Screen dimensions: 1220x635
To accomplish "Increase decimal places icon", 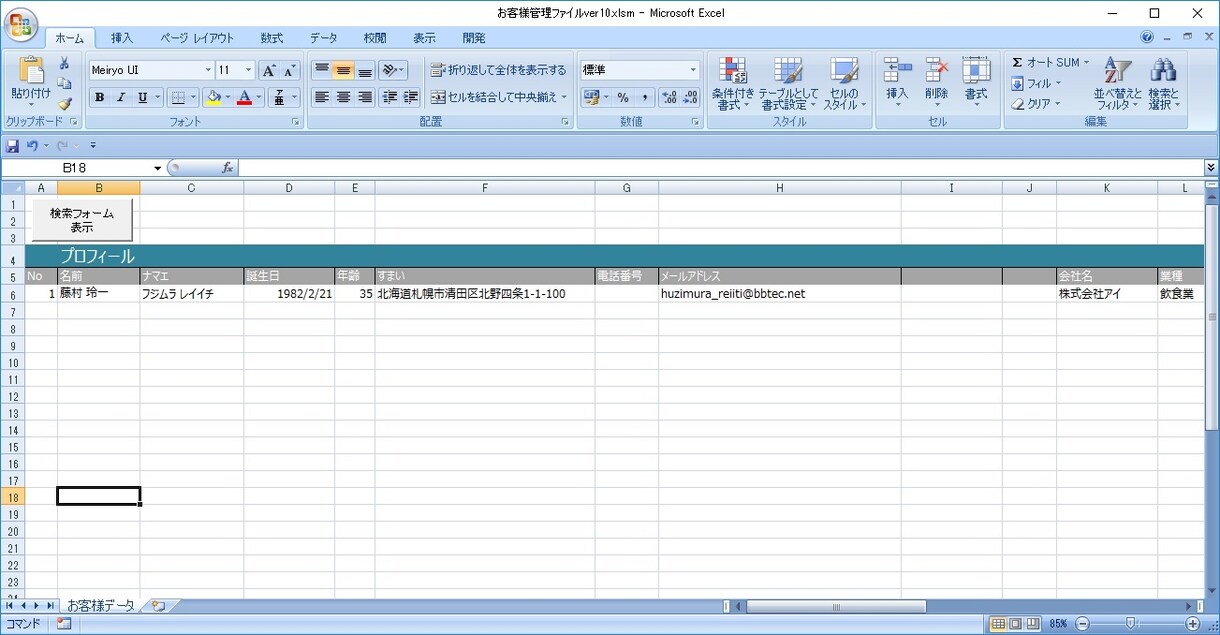I will coord(669,97).
